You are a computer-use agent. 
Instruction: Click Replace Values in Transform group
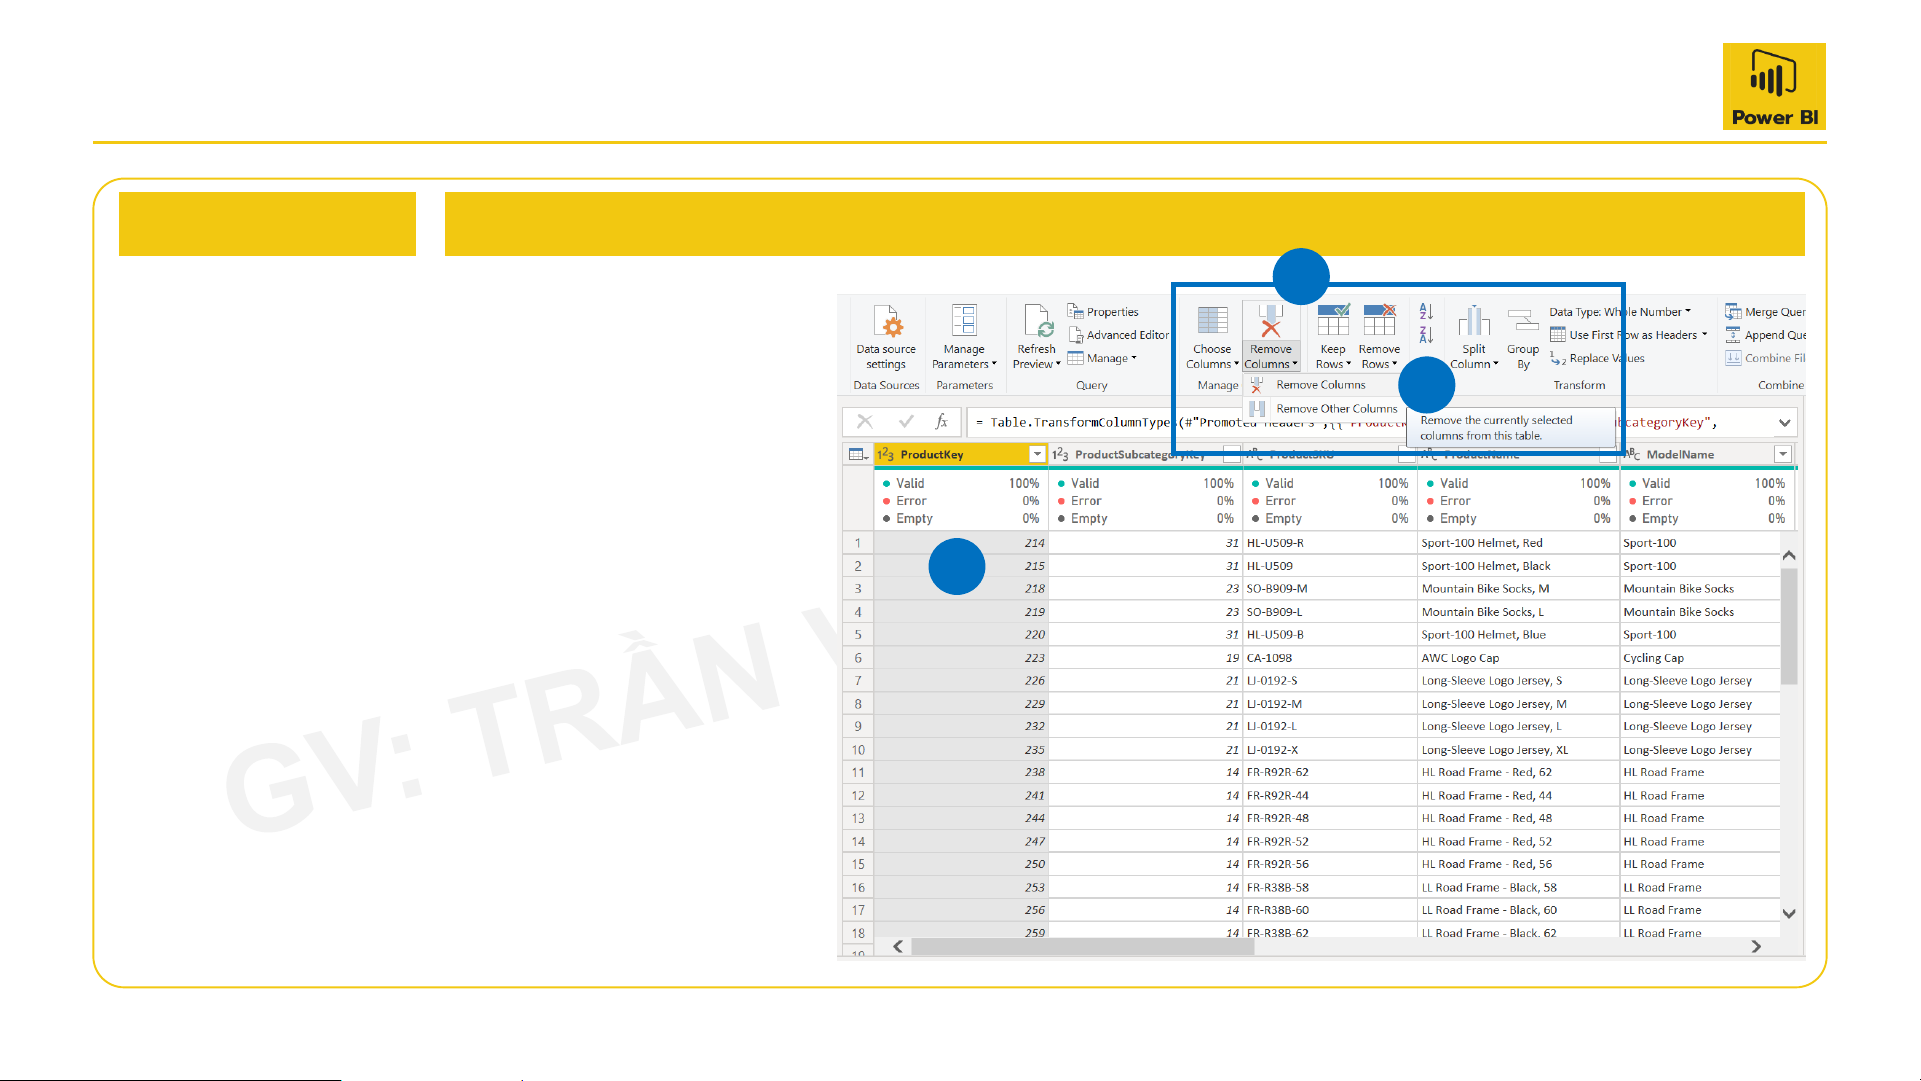pos(1600,358)
